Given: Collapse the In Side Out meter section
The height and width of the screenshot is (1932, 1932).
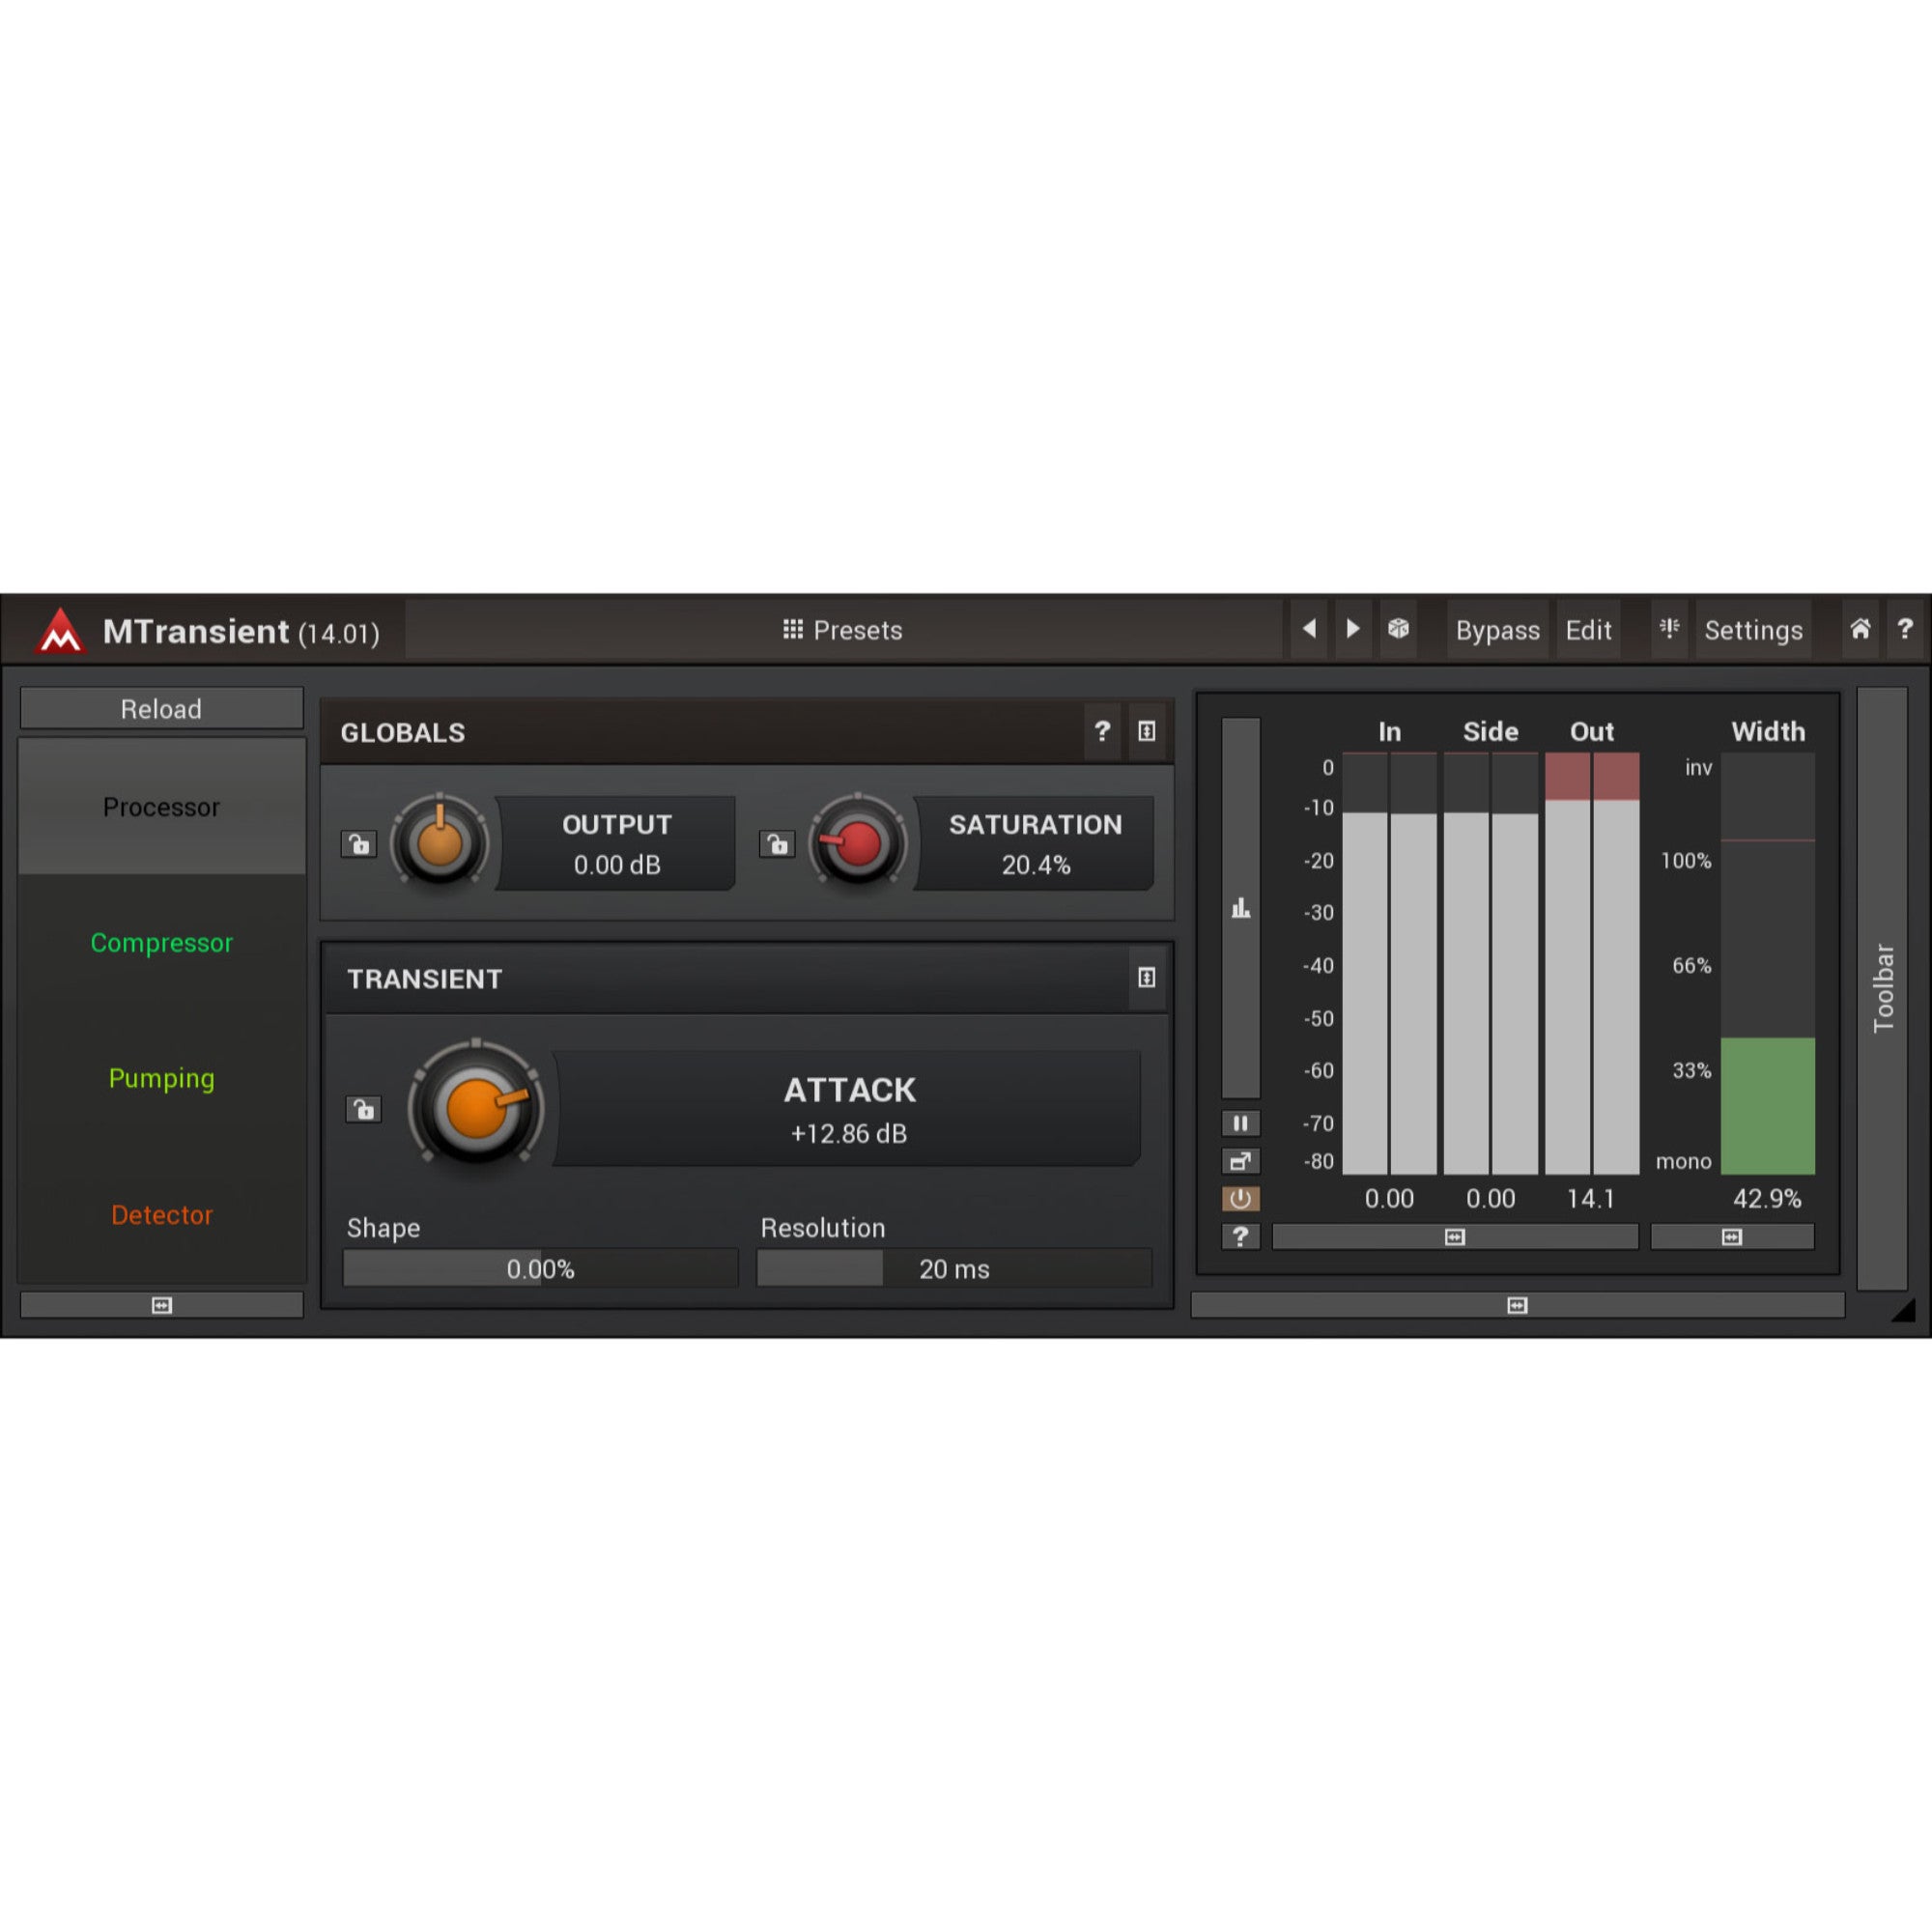Looking at the screenshot, I should click(x=1455, y=1237).
